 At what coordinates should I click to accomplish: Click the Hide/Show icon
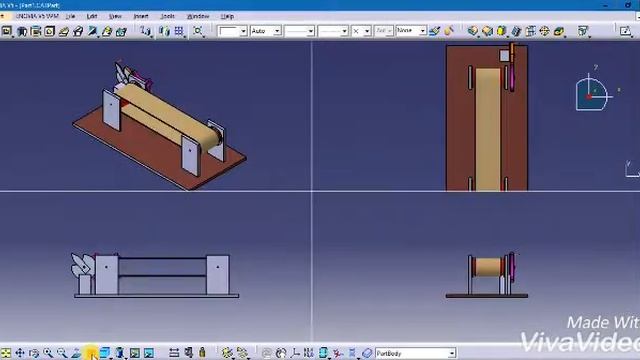click(x=135, y=353)
